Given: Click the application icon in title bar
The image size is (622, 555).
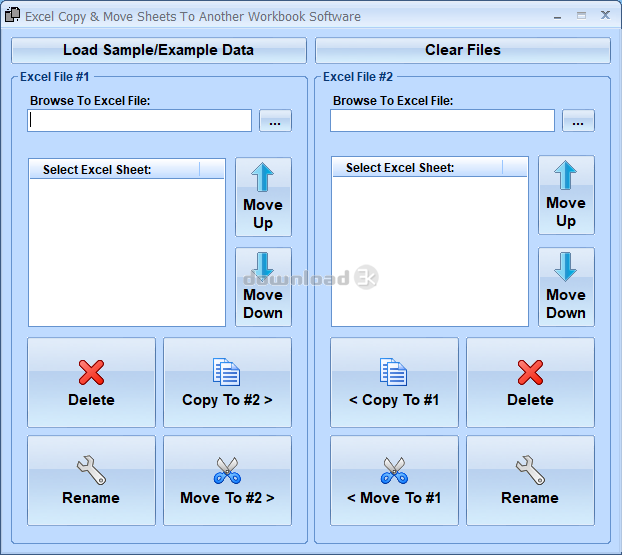Looking at the screenshot, I should pos(12,15).
